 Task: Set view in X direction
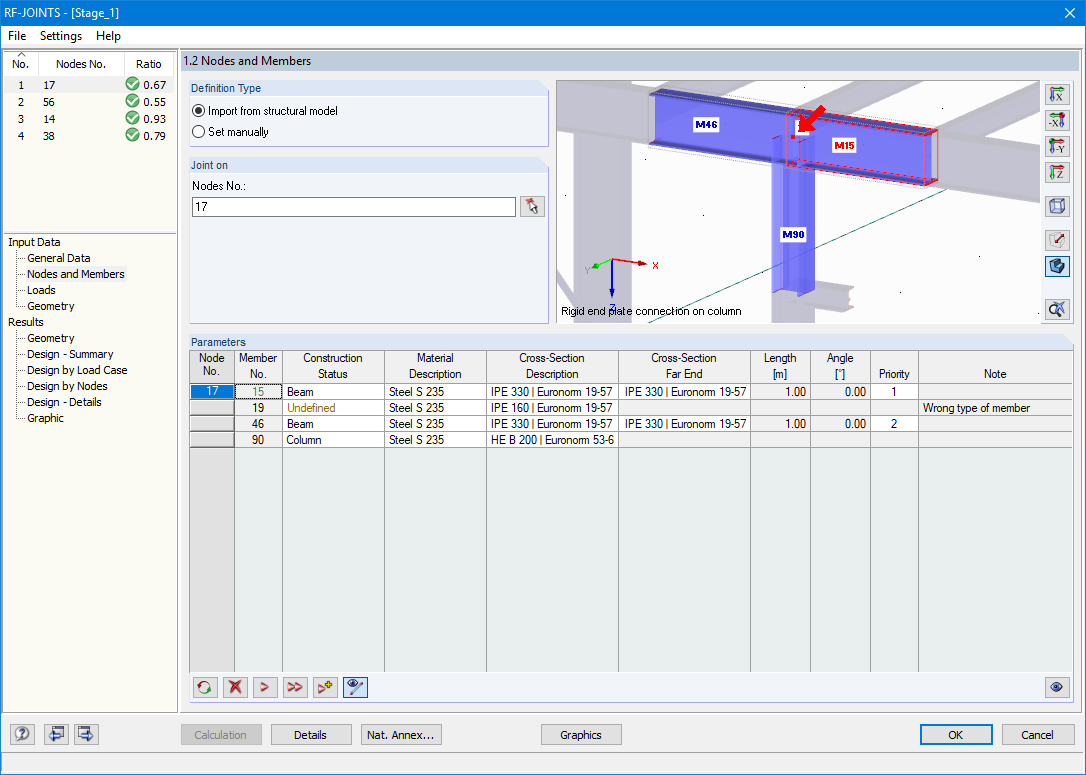point(1057,94)
